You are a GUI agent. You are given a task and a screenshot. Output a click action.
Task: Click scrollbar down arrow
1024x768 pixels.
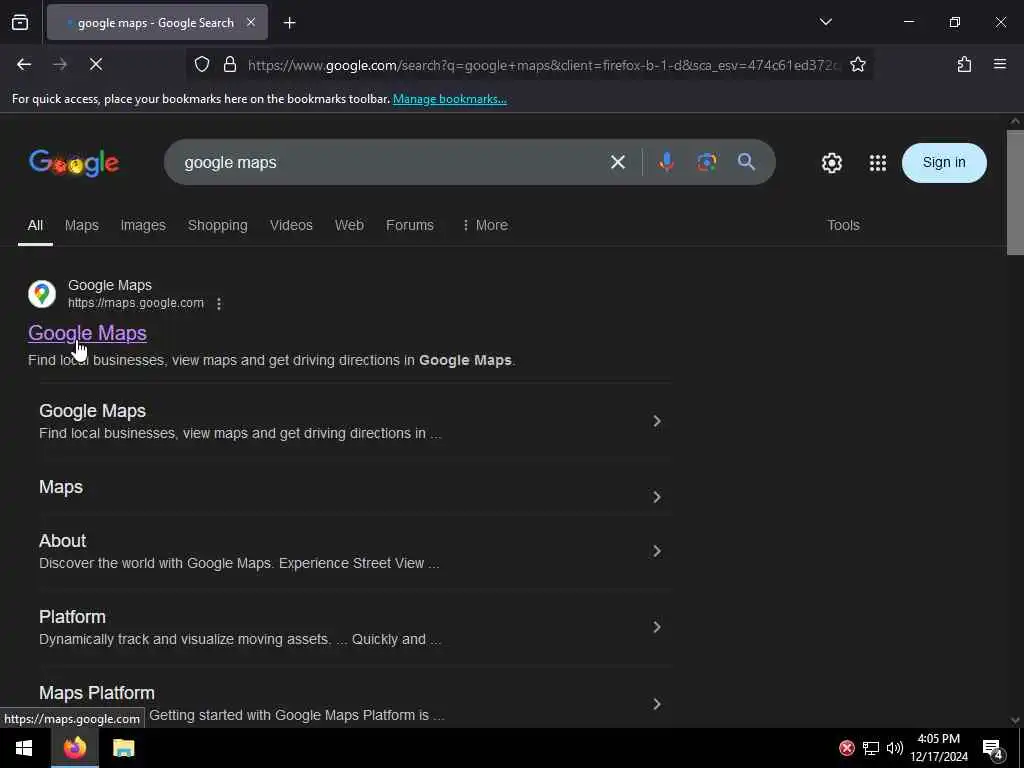(x=1015, y=720)
